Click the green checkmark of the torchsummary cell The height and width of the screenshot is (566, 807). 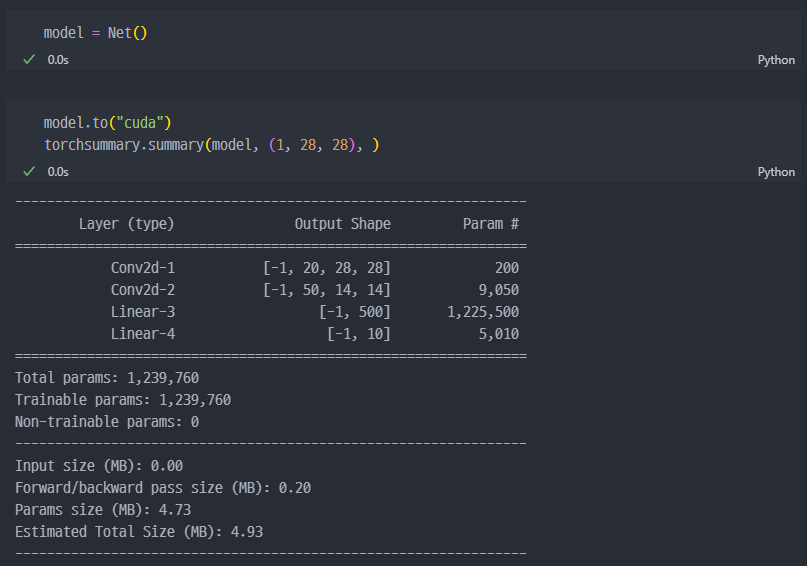coord(29,171)
